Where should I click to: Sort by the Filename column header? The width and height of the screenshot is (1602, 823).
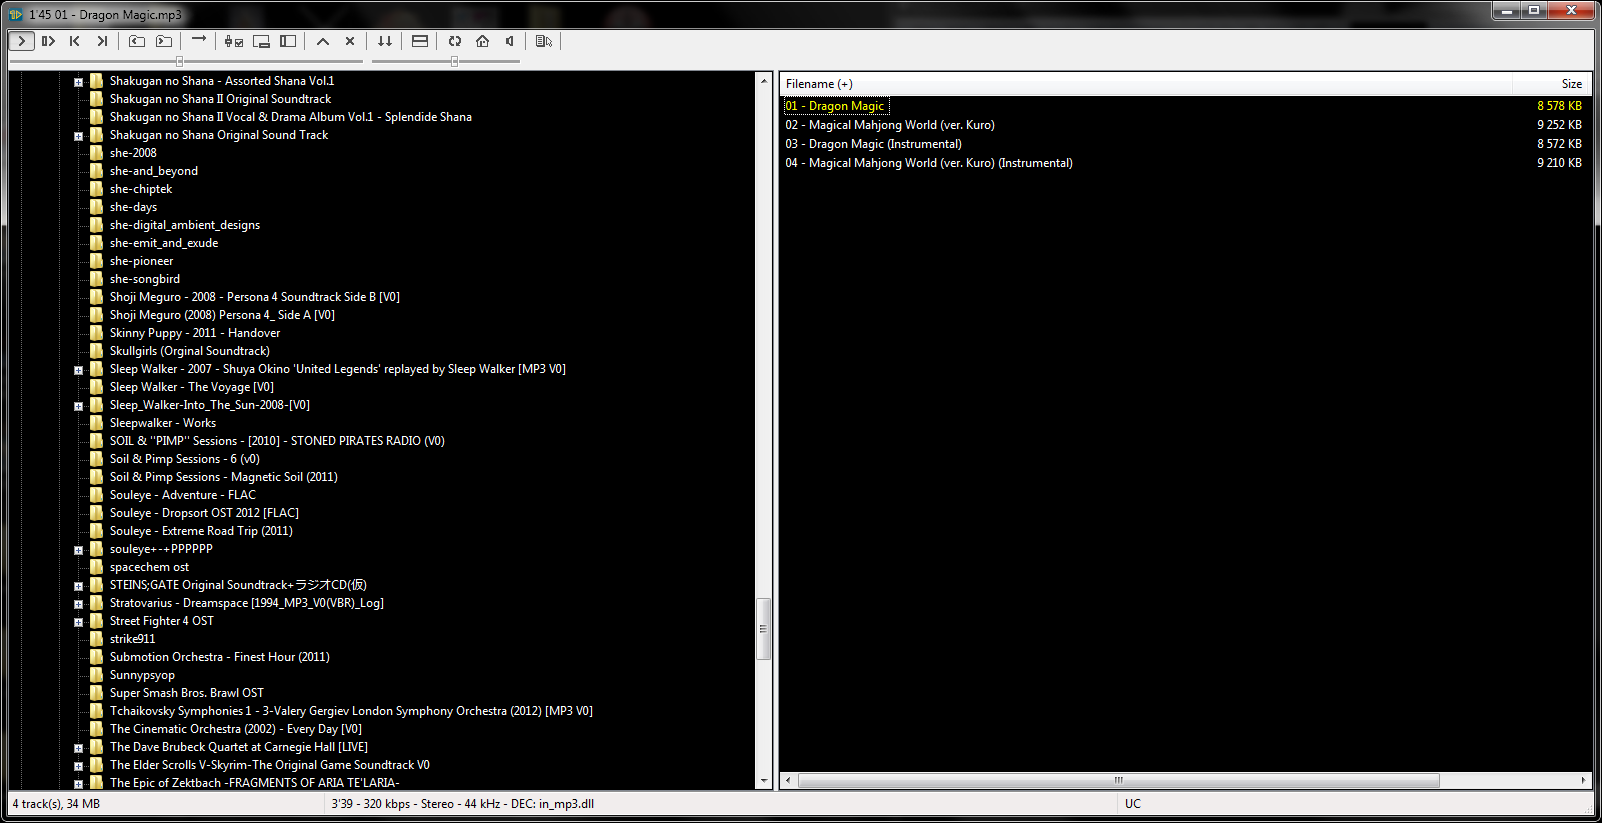[x=819, y=84]
